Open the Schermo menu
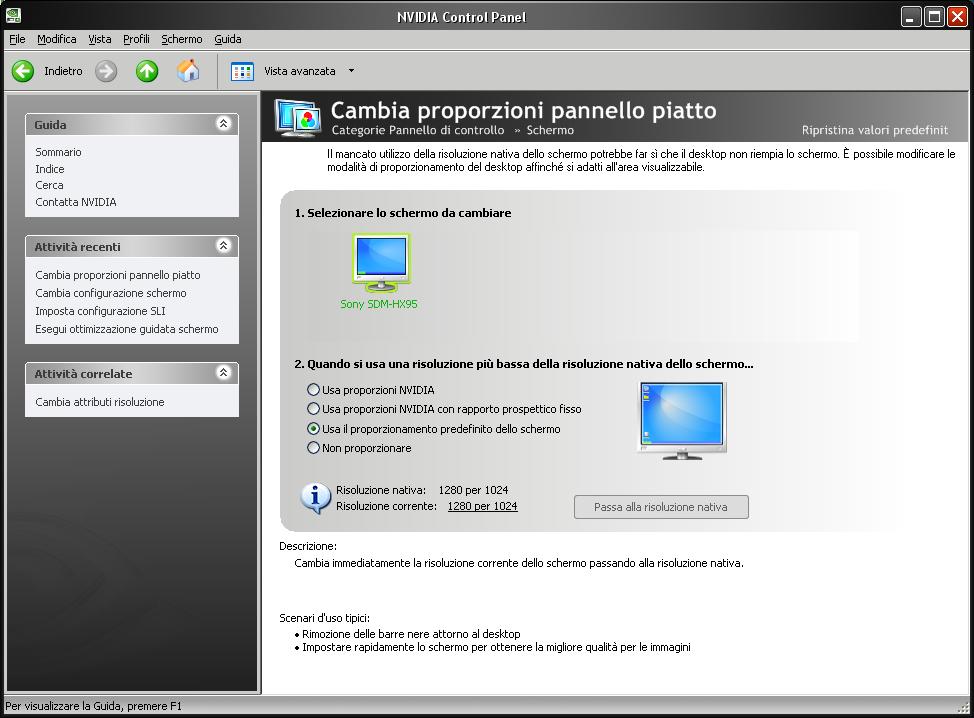 click(x=181, y=39)
